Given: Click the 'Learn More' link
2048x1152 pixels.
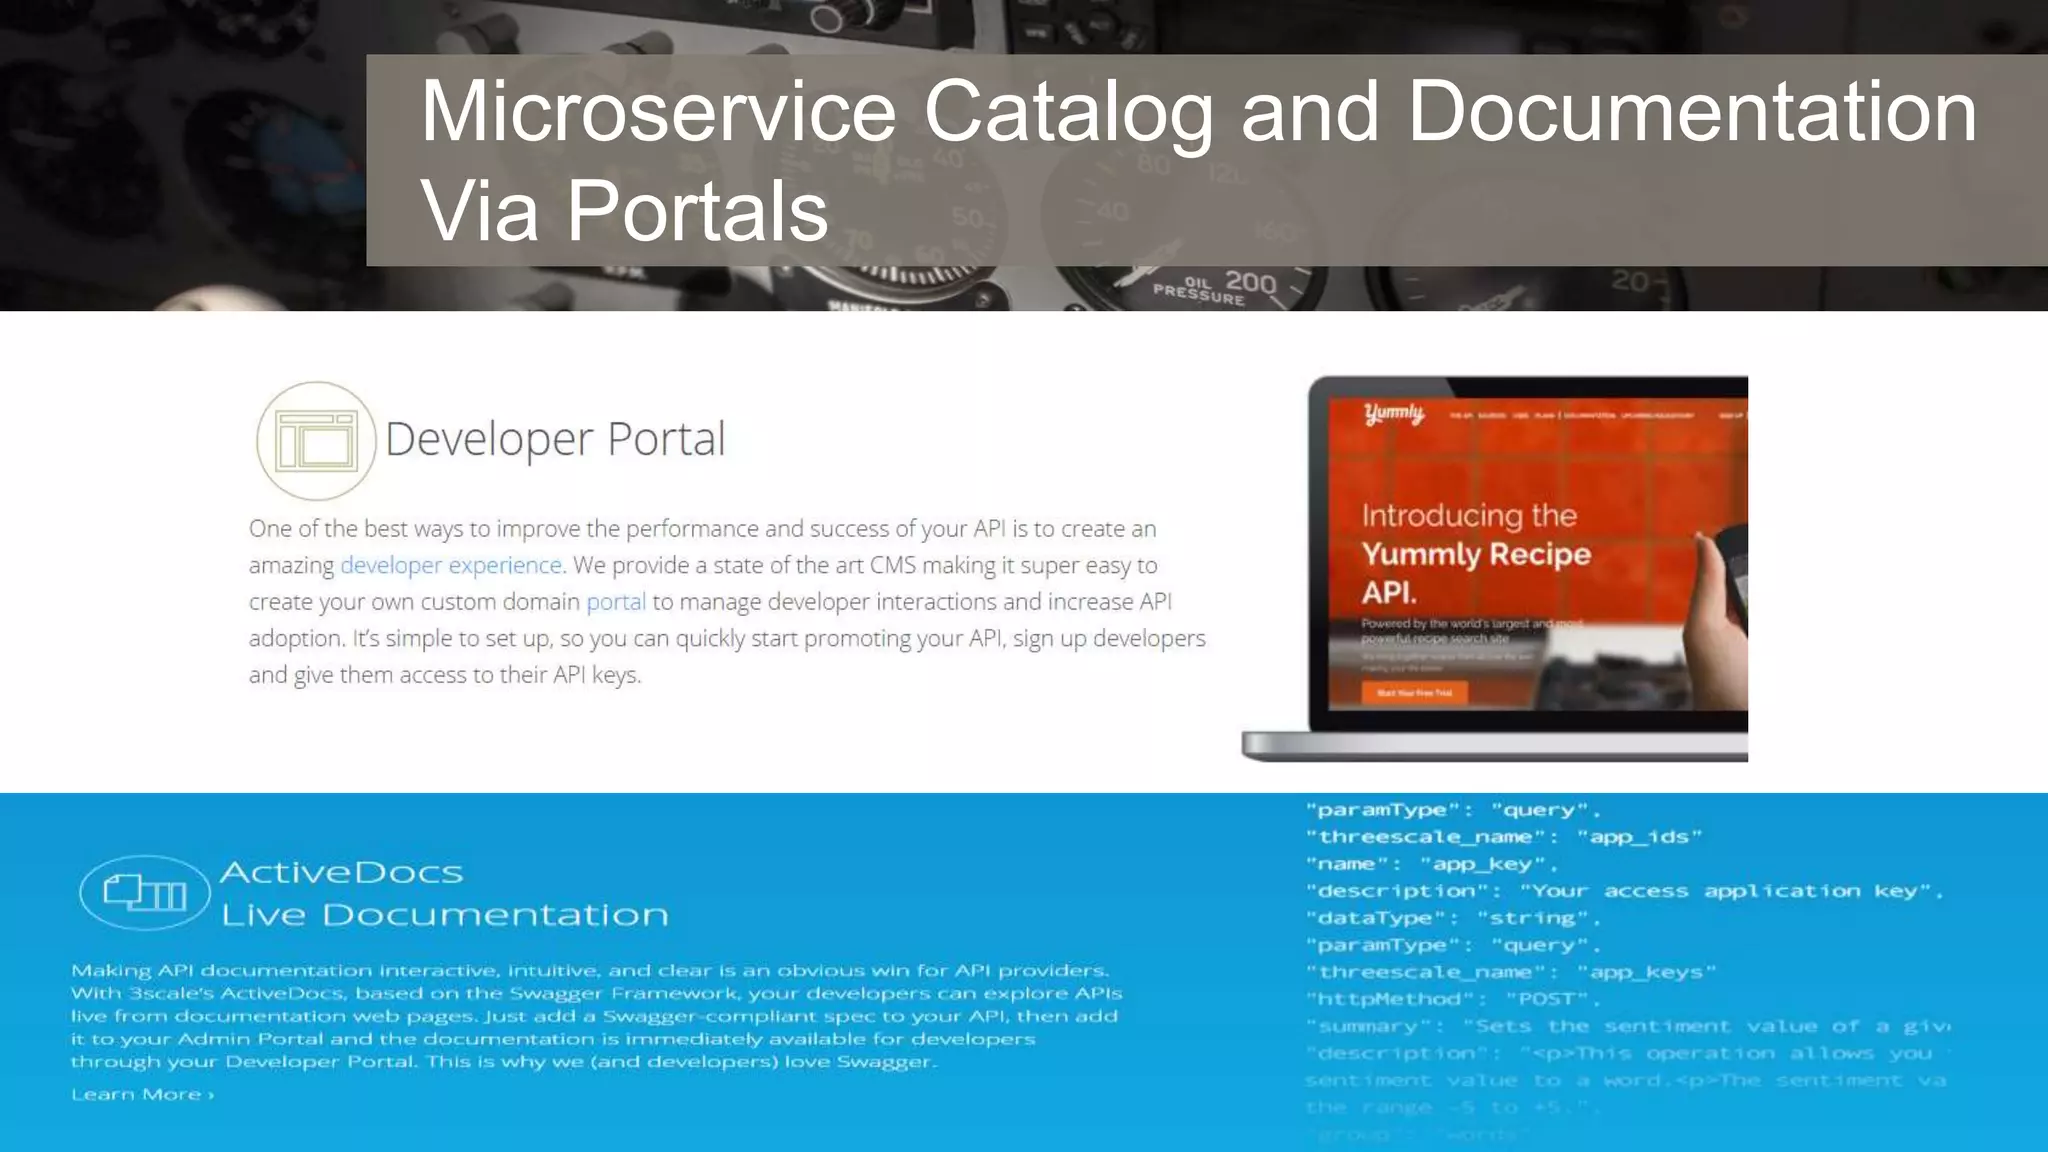Looking at the screenshot, I should pos(142,1095).
